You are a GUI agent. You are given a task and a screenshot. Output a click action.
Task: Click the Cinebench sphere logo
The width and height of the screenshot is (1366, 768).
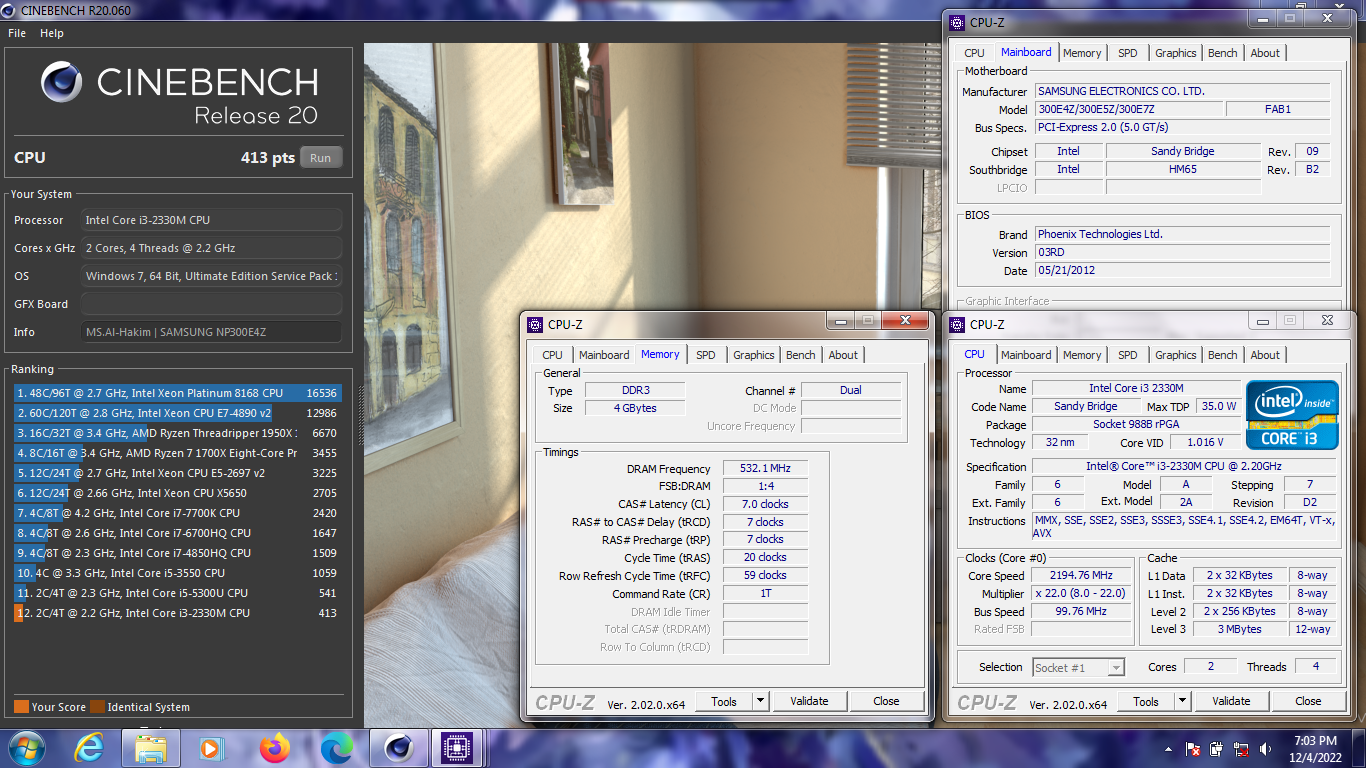click(x=61, y=82)
